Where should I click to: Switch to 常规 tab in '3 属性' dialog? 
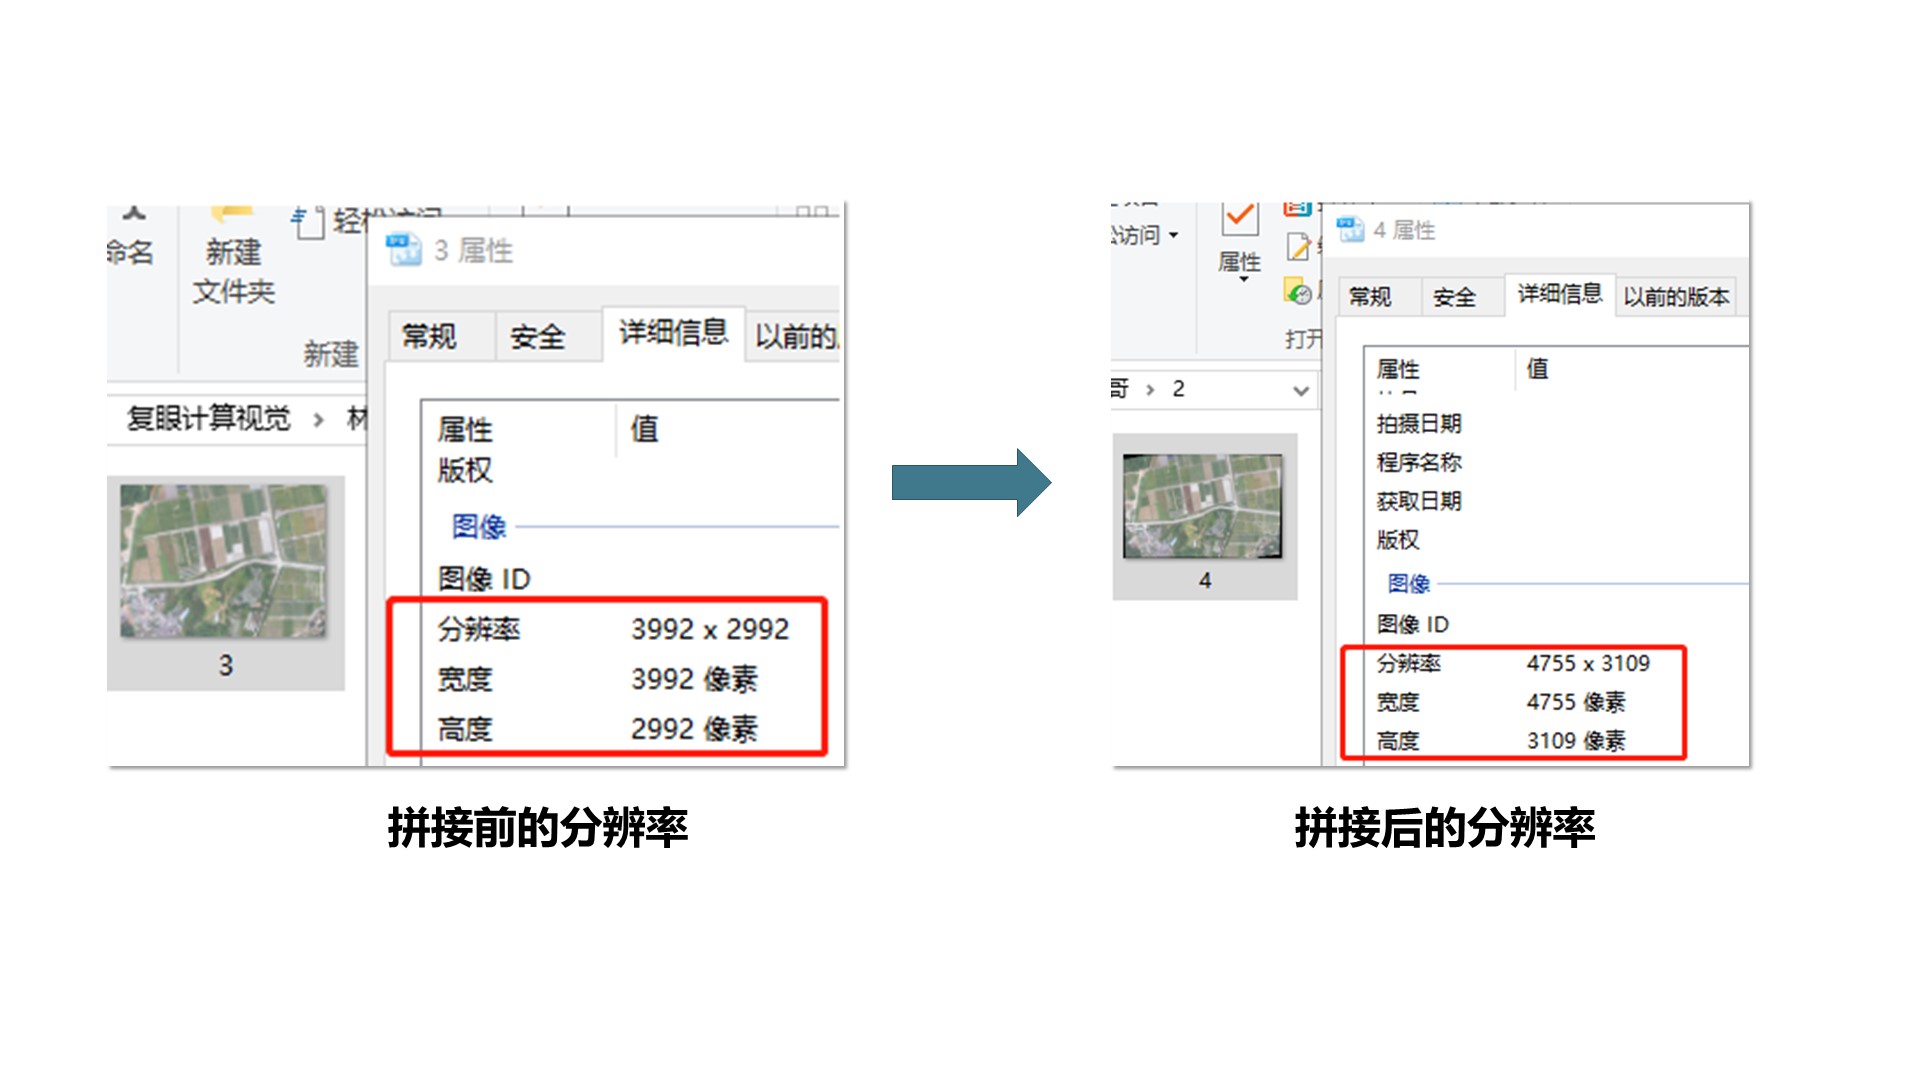coord(430,337)
